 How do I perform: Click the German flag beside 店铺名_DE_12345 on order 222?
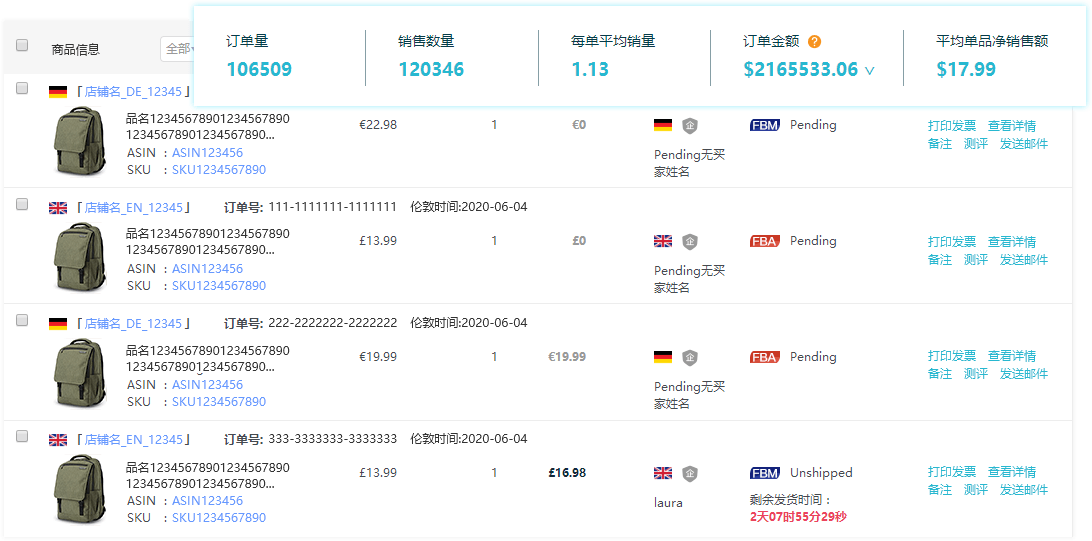pyautogui.click(x=58, y=324)
